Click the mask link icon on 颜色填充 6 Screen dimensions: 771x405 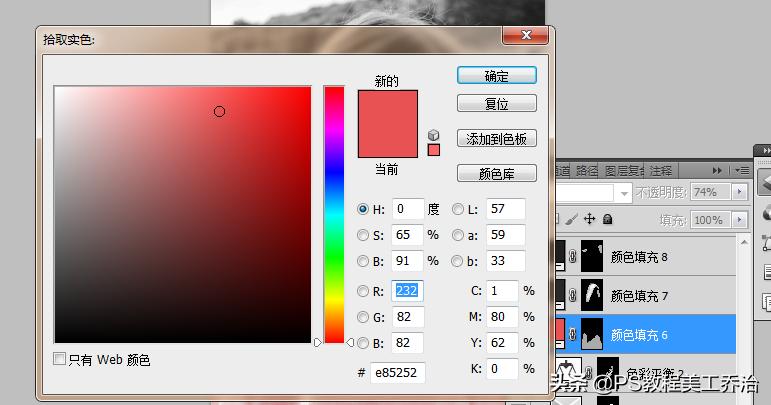click(x=573, y=334)
